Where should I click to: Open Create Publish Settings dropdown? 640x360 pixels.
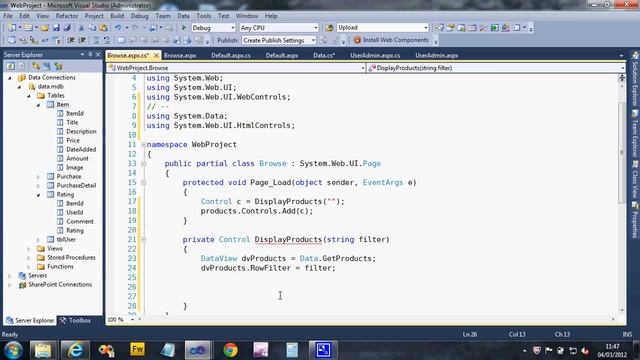313,40
